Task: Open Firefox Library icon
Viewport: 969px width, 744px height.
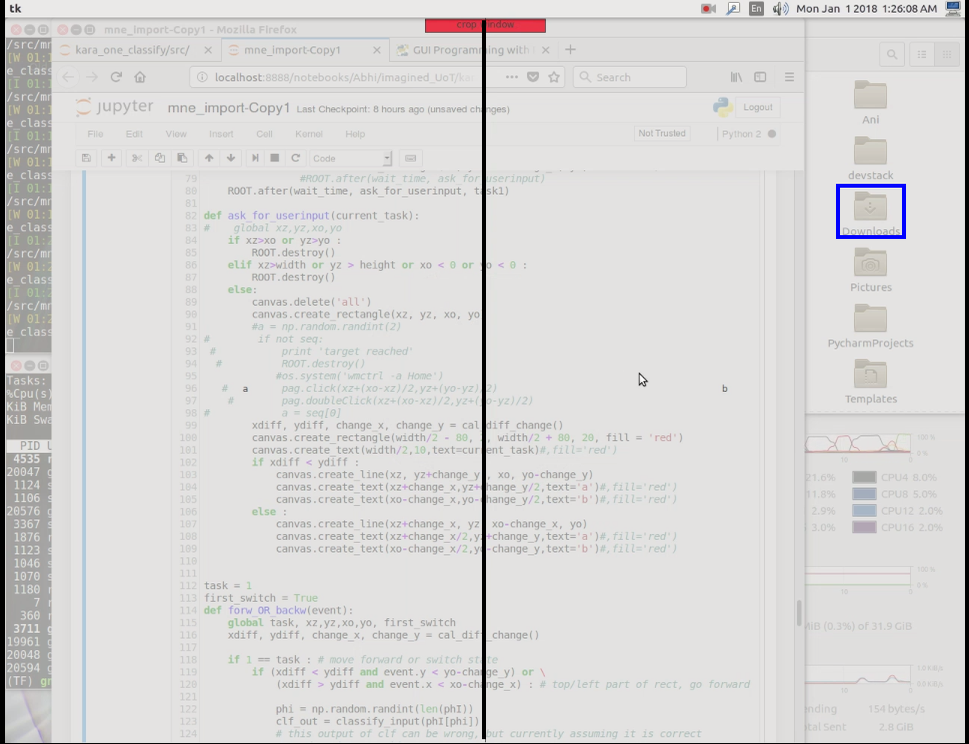Action: (x=736, y=77)
